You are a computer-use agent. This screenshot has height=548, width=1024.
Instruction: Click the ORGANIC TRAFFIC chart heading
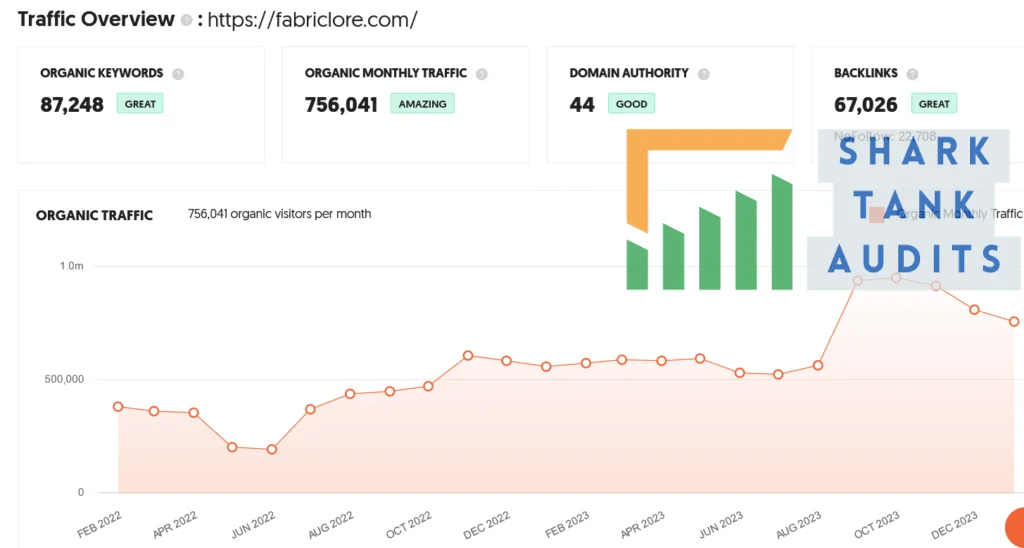(x=95, y=215)
